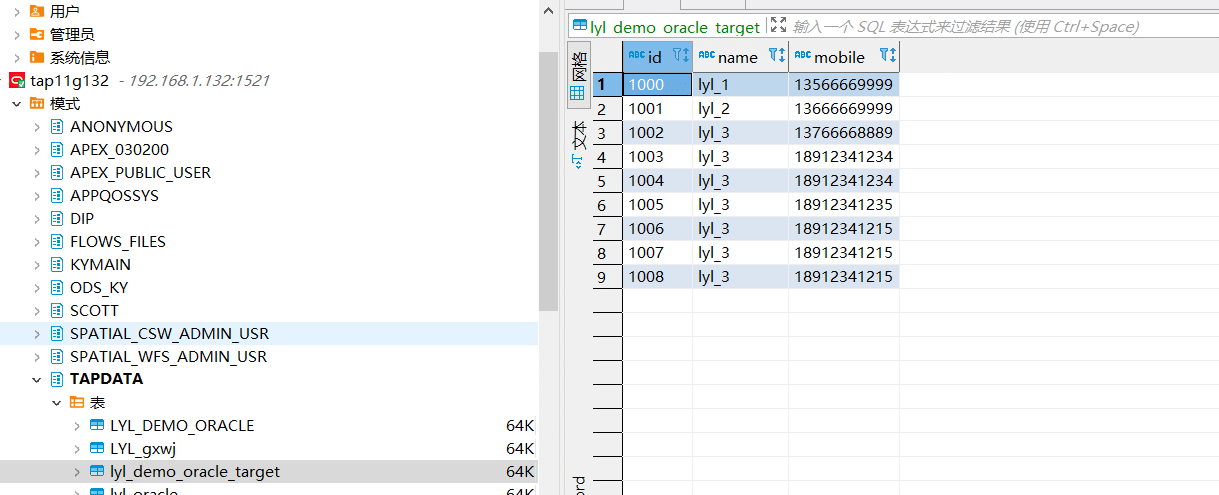Viewport: 1219px width, 495px height.
Task: Collapse the 模式 schemas folder
Action: 17,104
